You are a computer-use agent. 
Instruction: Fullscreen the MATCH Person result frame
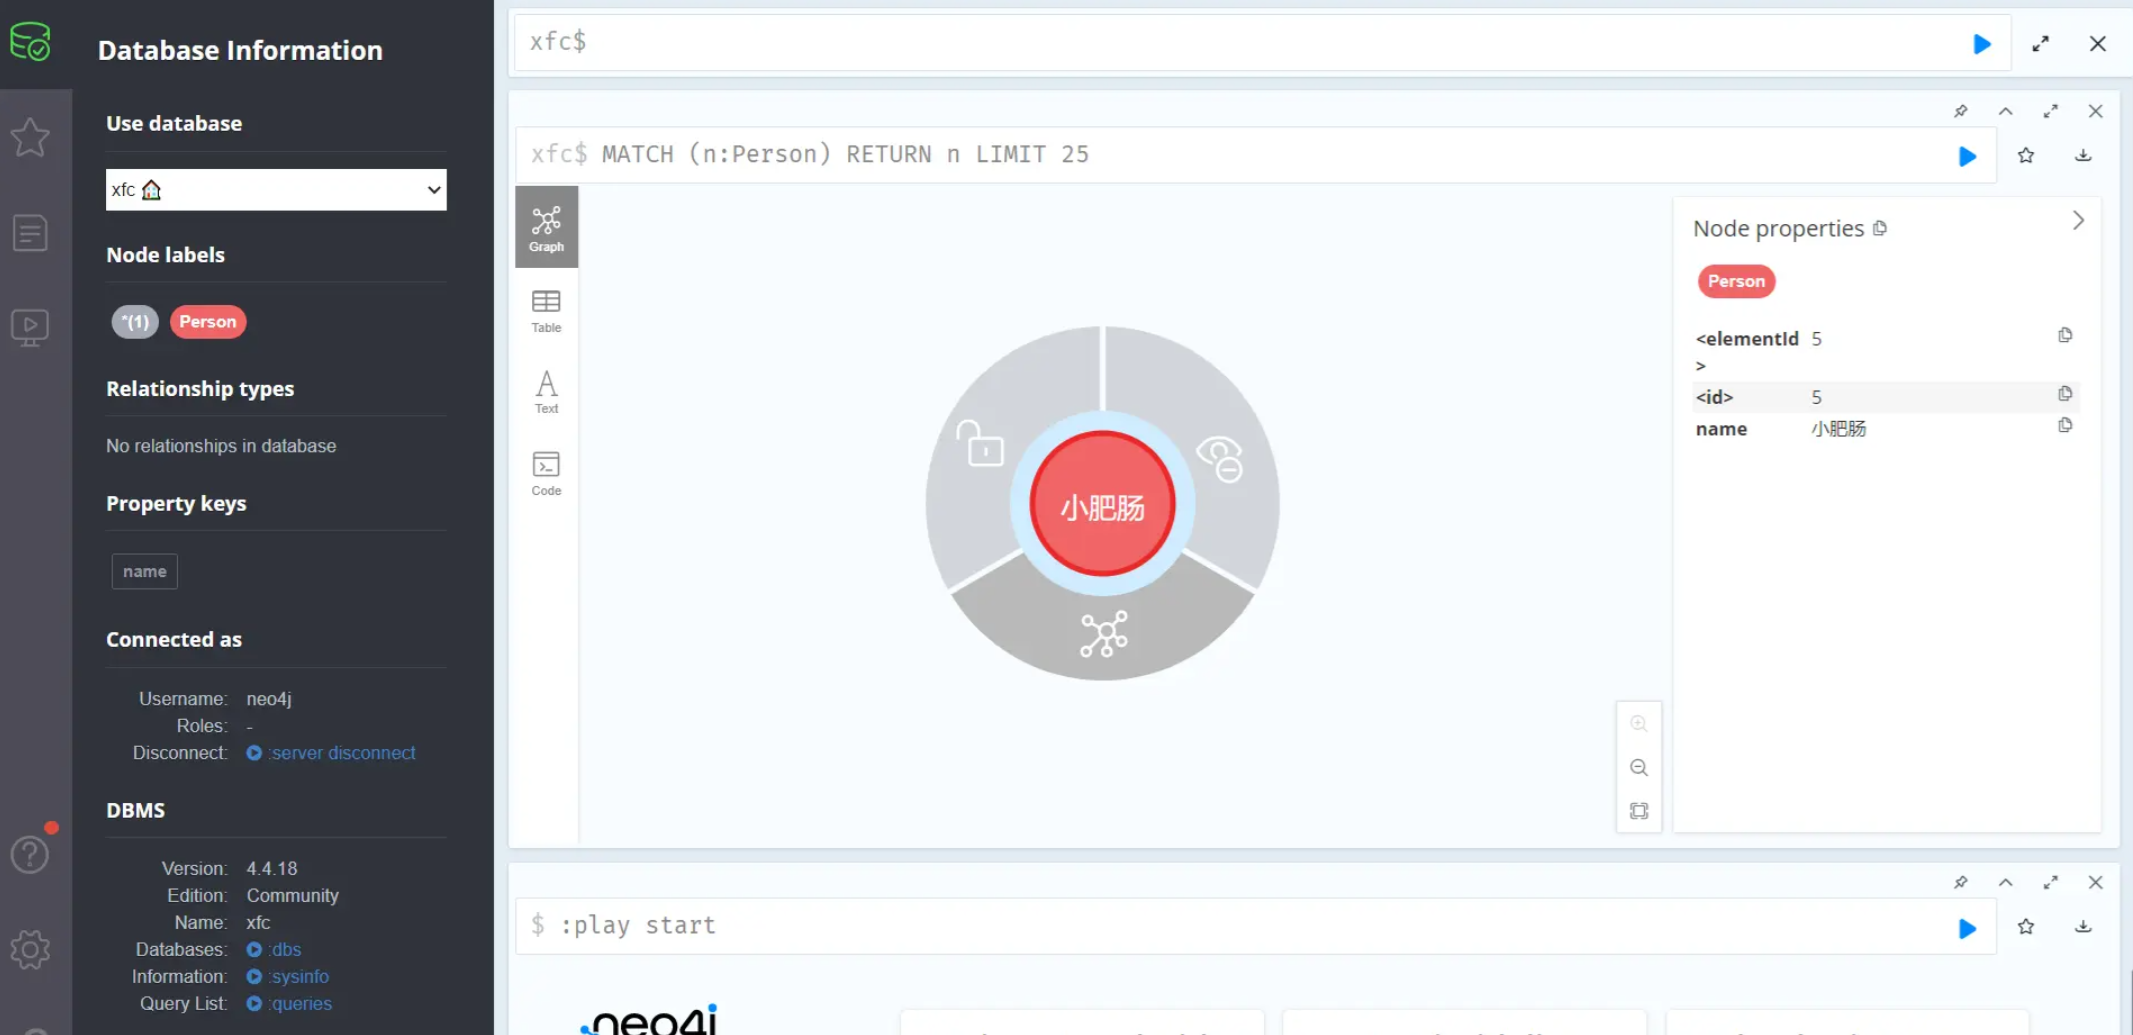pyautogui.click(x=2051, y=111)
